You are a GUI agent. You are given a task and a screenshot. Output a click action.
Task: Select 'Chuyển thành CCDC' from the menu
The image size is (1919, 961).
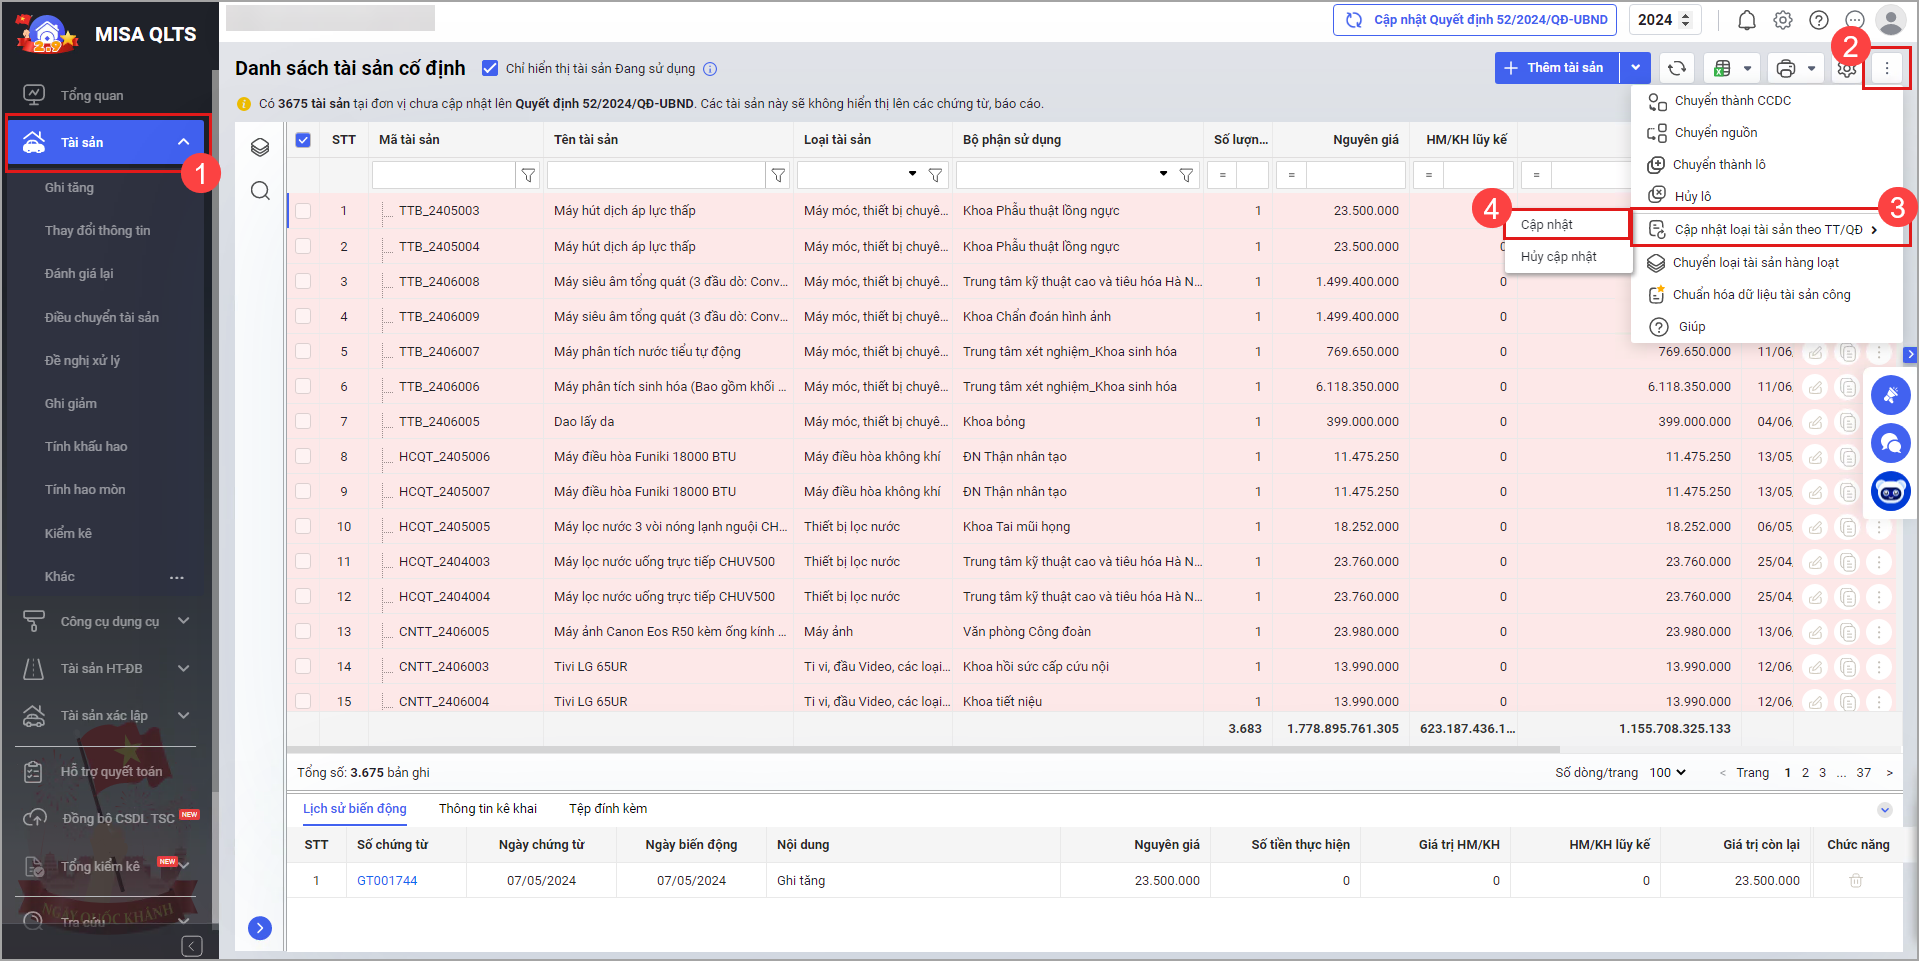click(x=1732, y=101)
